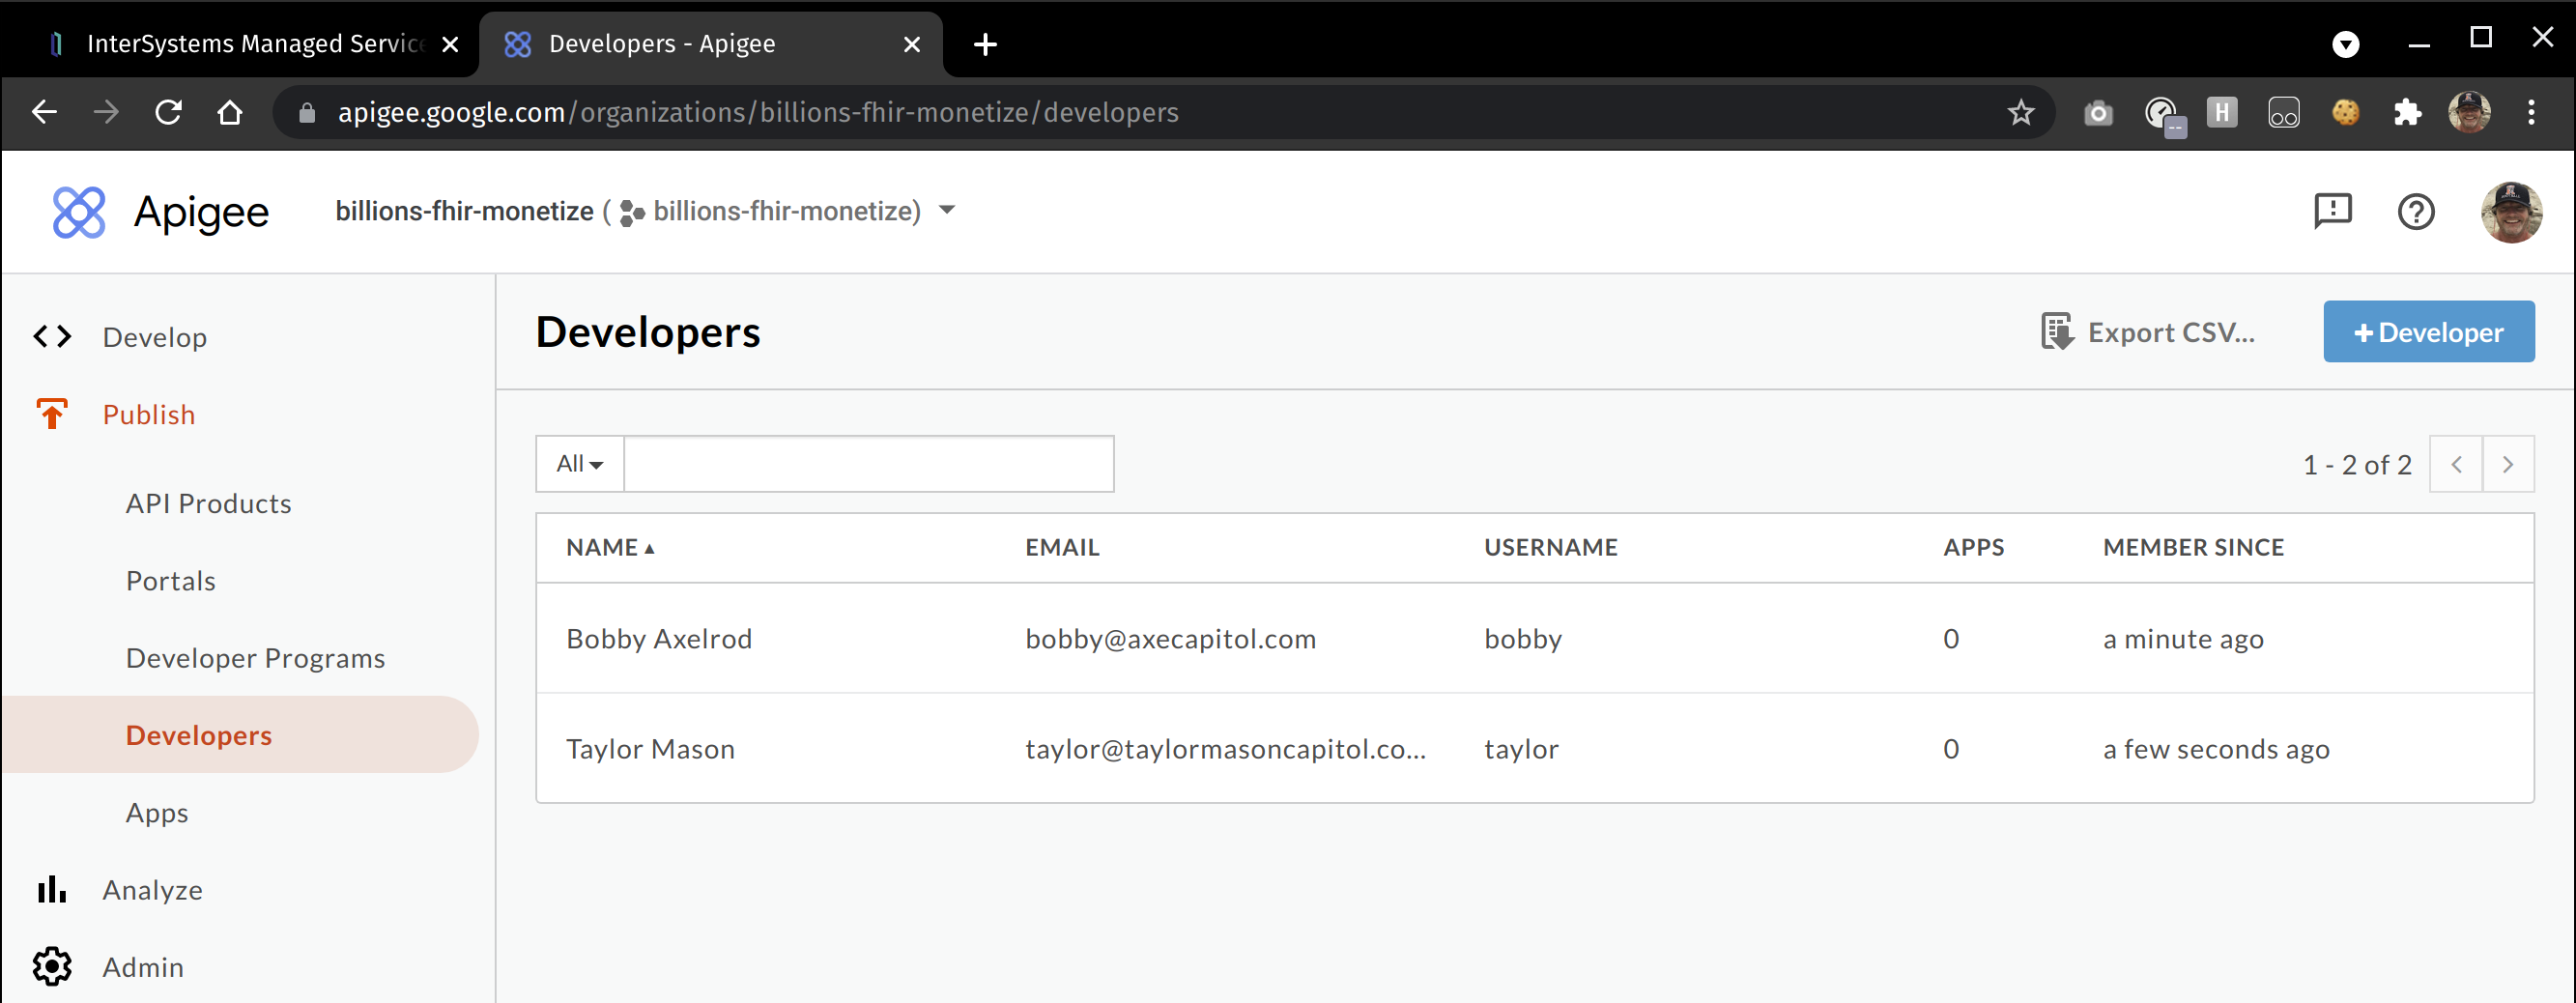2576x1003 pixels.
Task: Expand the billions-fhir-monetize organization dropdown
Action: click(x=946, y=211)
